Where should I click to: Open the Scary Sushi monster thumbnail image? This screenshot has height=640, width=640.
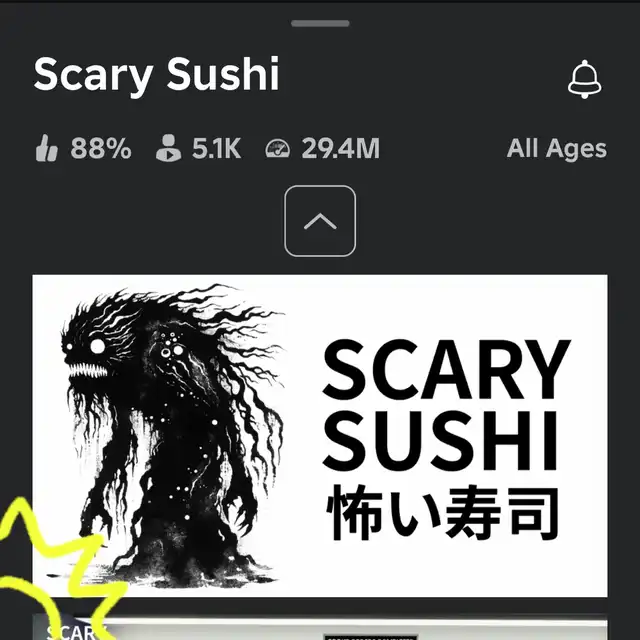pyautogui.click(x=320, y=436)
